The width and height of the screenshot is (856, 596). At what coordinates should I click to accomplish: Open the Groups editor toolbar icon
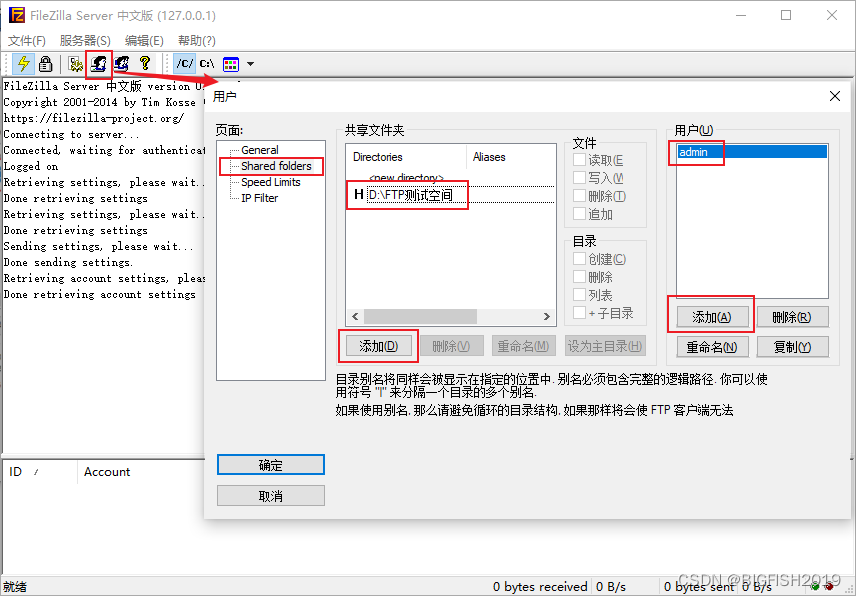(x=121, y=64)
